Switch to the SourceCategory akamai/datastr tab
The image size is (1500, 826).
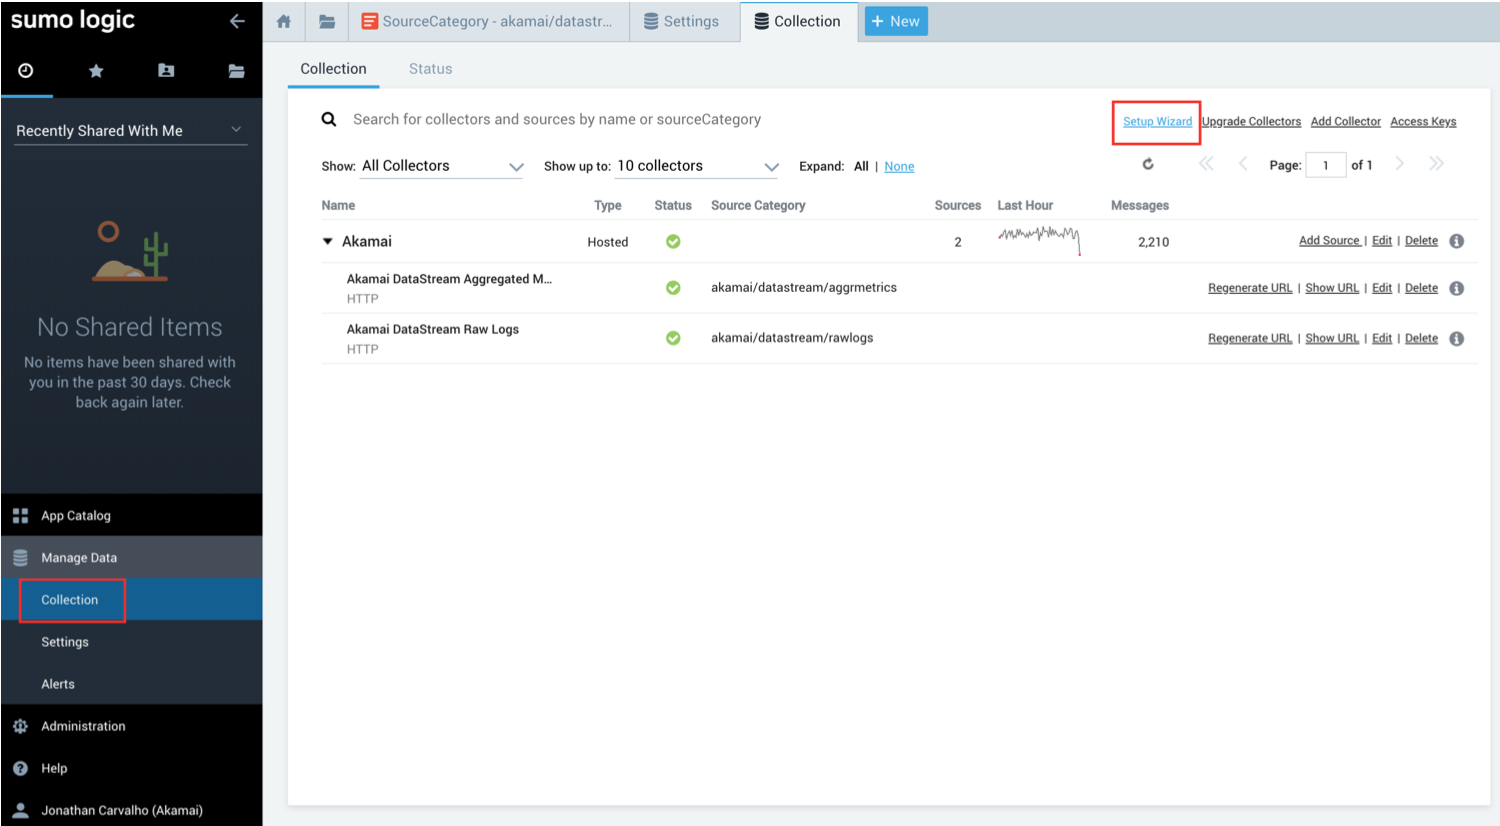tap(489, 21)
